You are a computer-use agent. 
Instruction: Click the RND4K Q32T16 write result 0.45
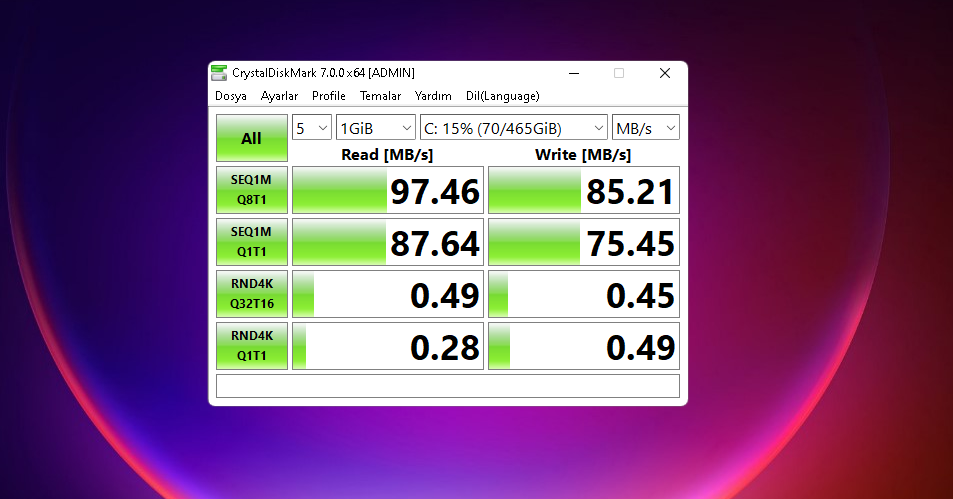pyautogui.click(x=584, y=294)
